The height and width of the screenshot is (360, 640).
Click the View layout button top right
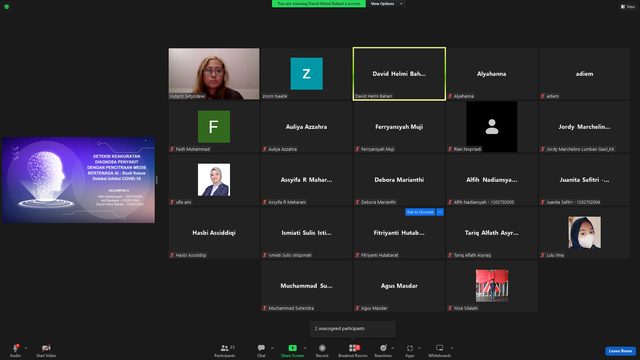coord(628,7)
